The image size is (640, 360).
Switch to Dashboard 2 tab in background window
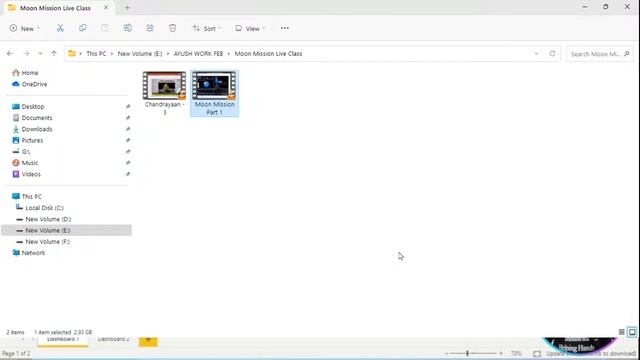coord(113,340)
